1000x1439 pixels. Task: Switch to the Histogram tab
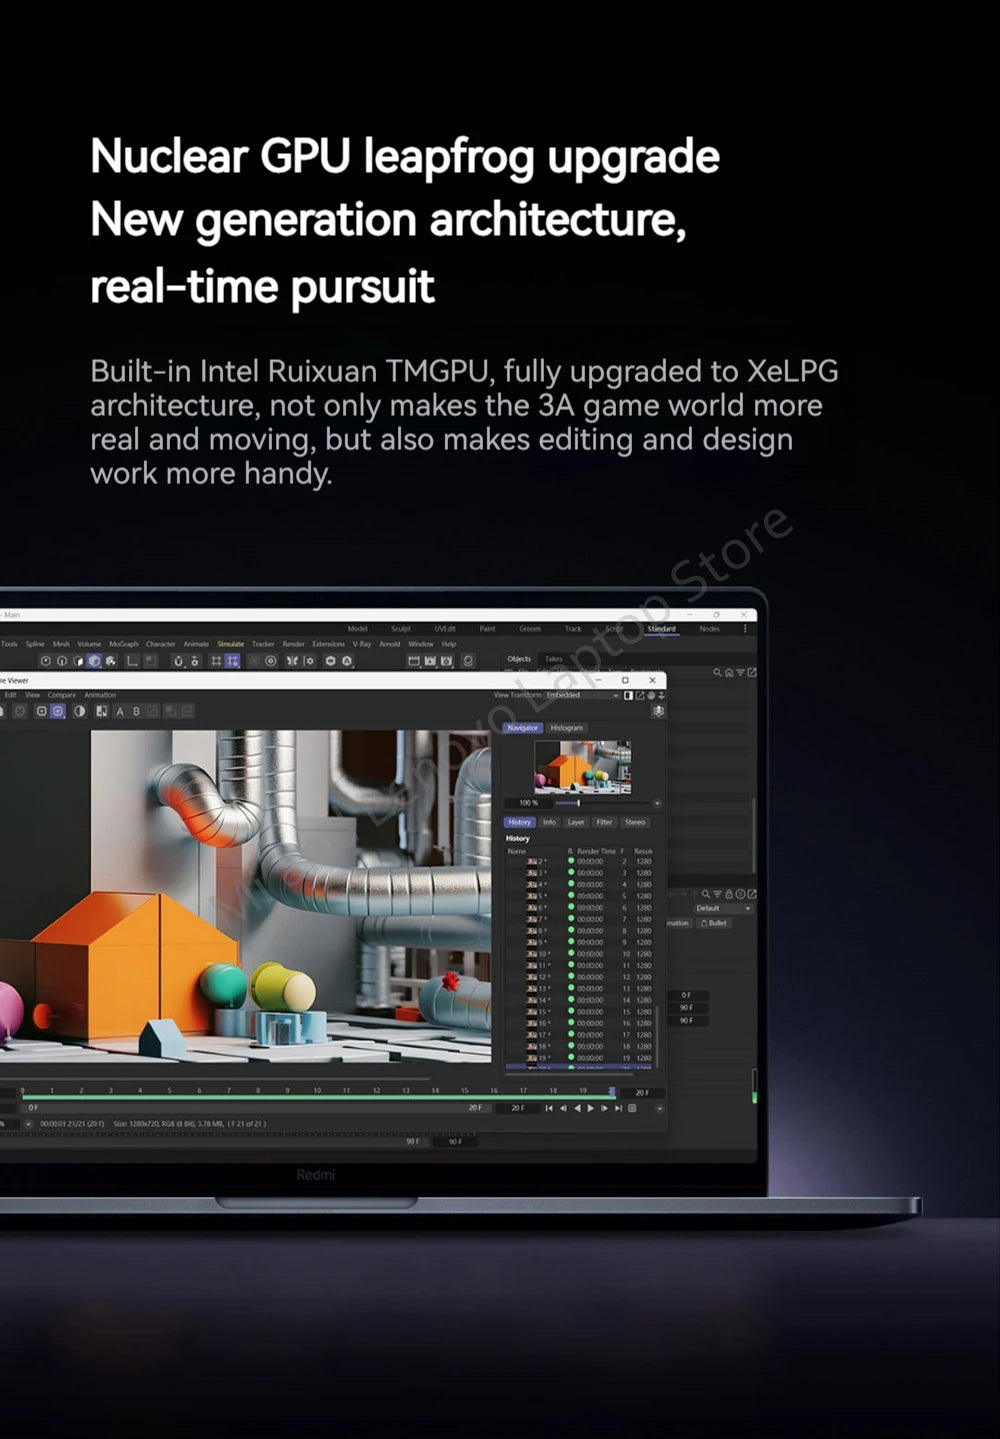[566, 728]
